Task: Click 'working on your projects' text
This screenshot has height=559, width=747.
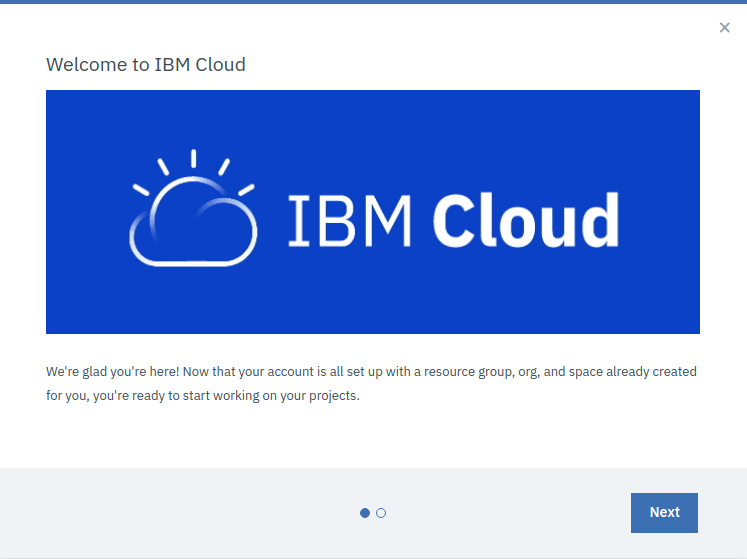Action: (x=294, y=395)
